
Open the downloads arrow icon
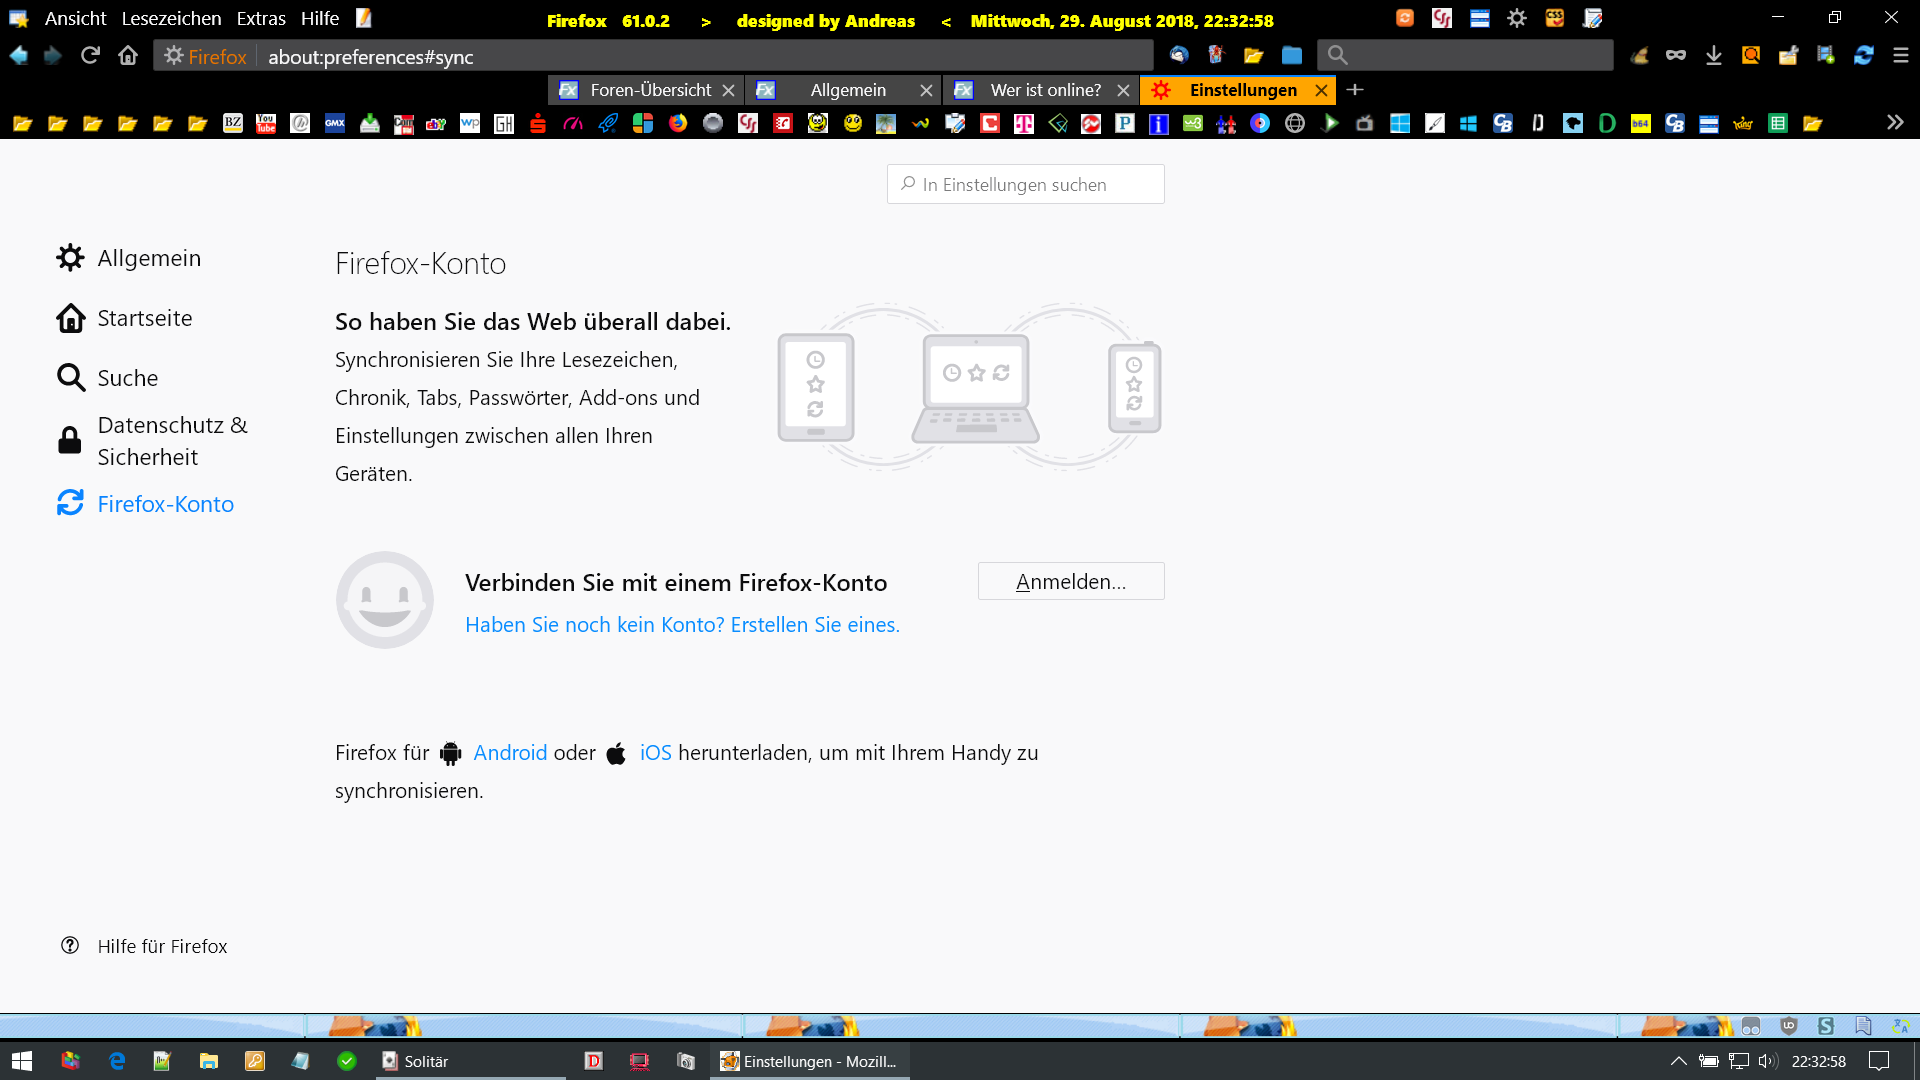[x=1713, y=56]
